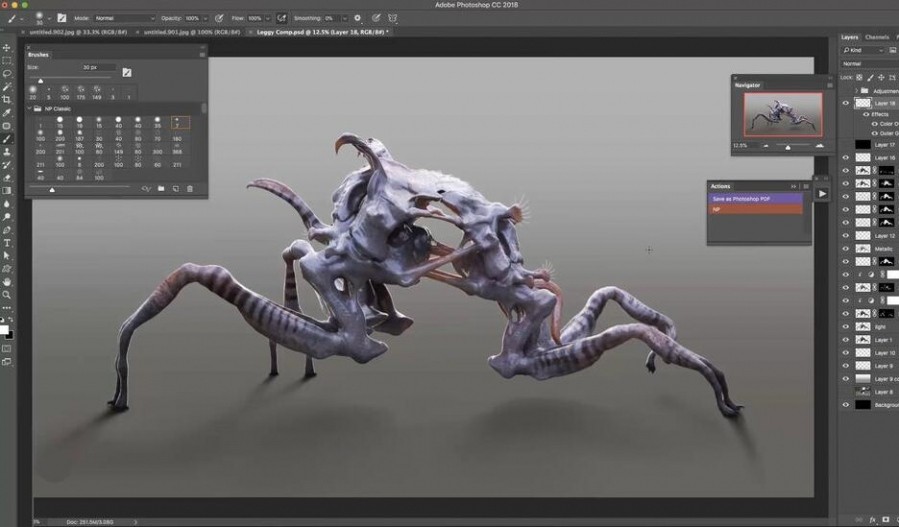Open smoothing options gear
Viewport: 899px width, 527px height.
(358, 18)
